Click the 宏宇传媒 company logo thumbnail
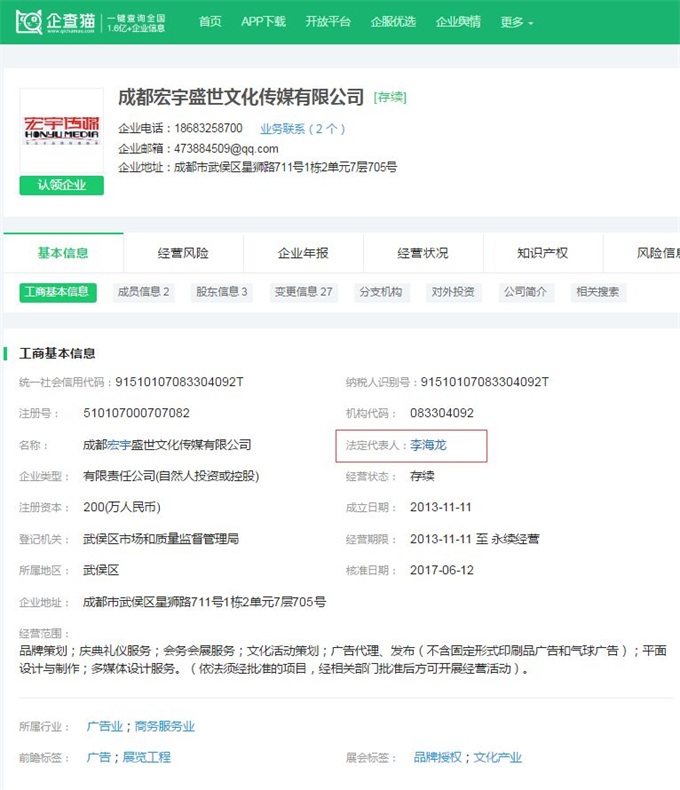Viewport: 680px width, 790px height. [x=61, y=130]
